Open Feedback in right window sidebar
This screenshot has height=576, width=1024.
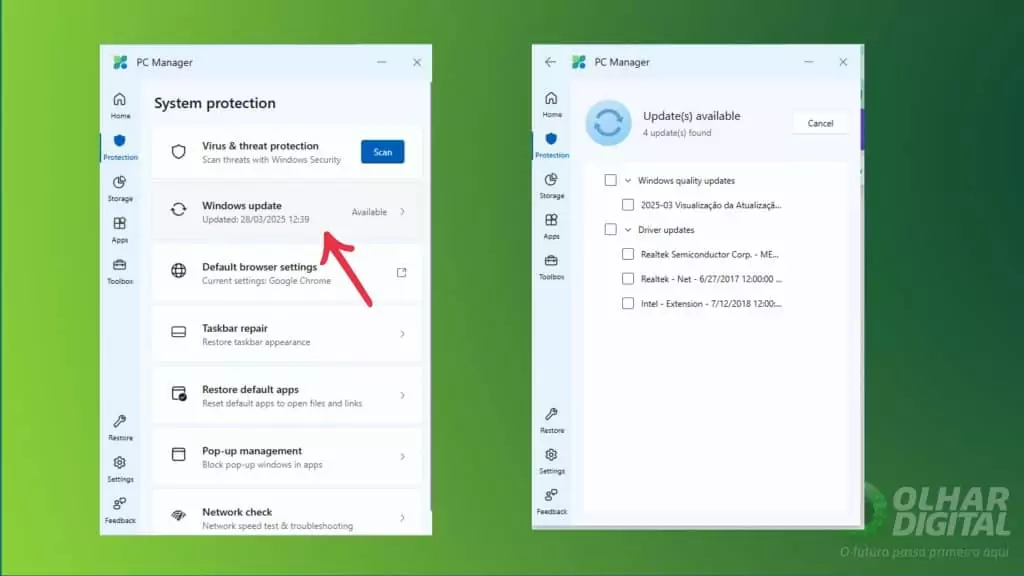pos(552,502)
